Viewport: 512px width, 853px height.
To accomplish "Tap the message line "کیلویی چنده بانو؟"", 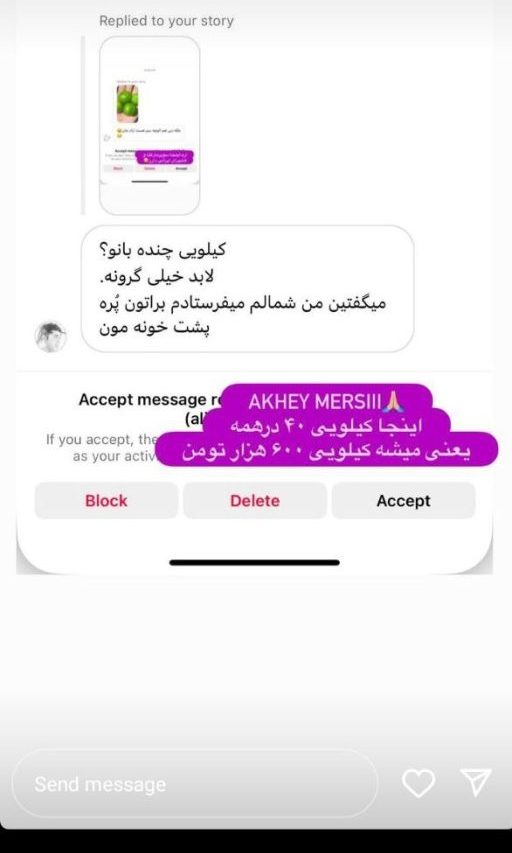I will tap(162, 251).
